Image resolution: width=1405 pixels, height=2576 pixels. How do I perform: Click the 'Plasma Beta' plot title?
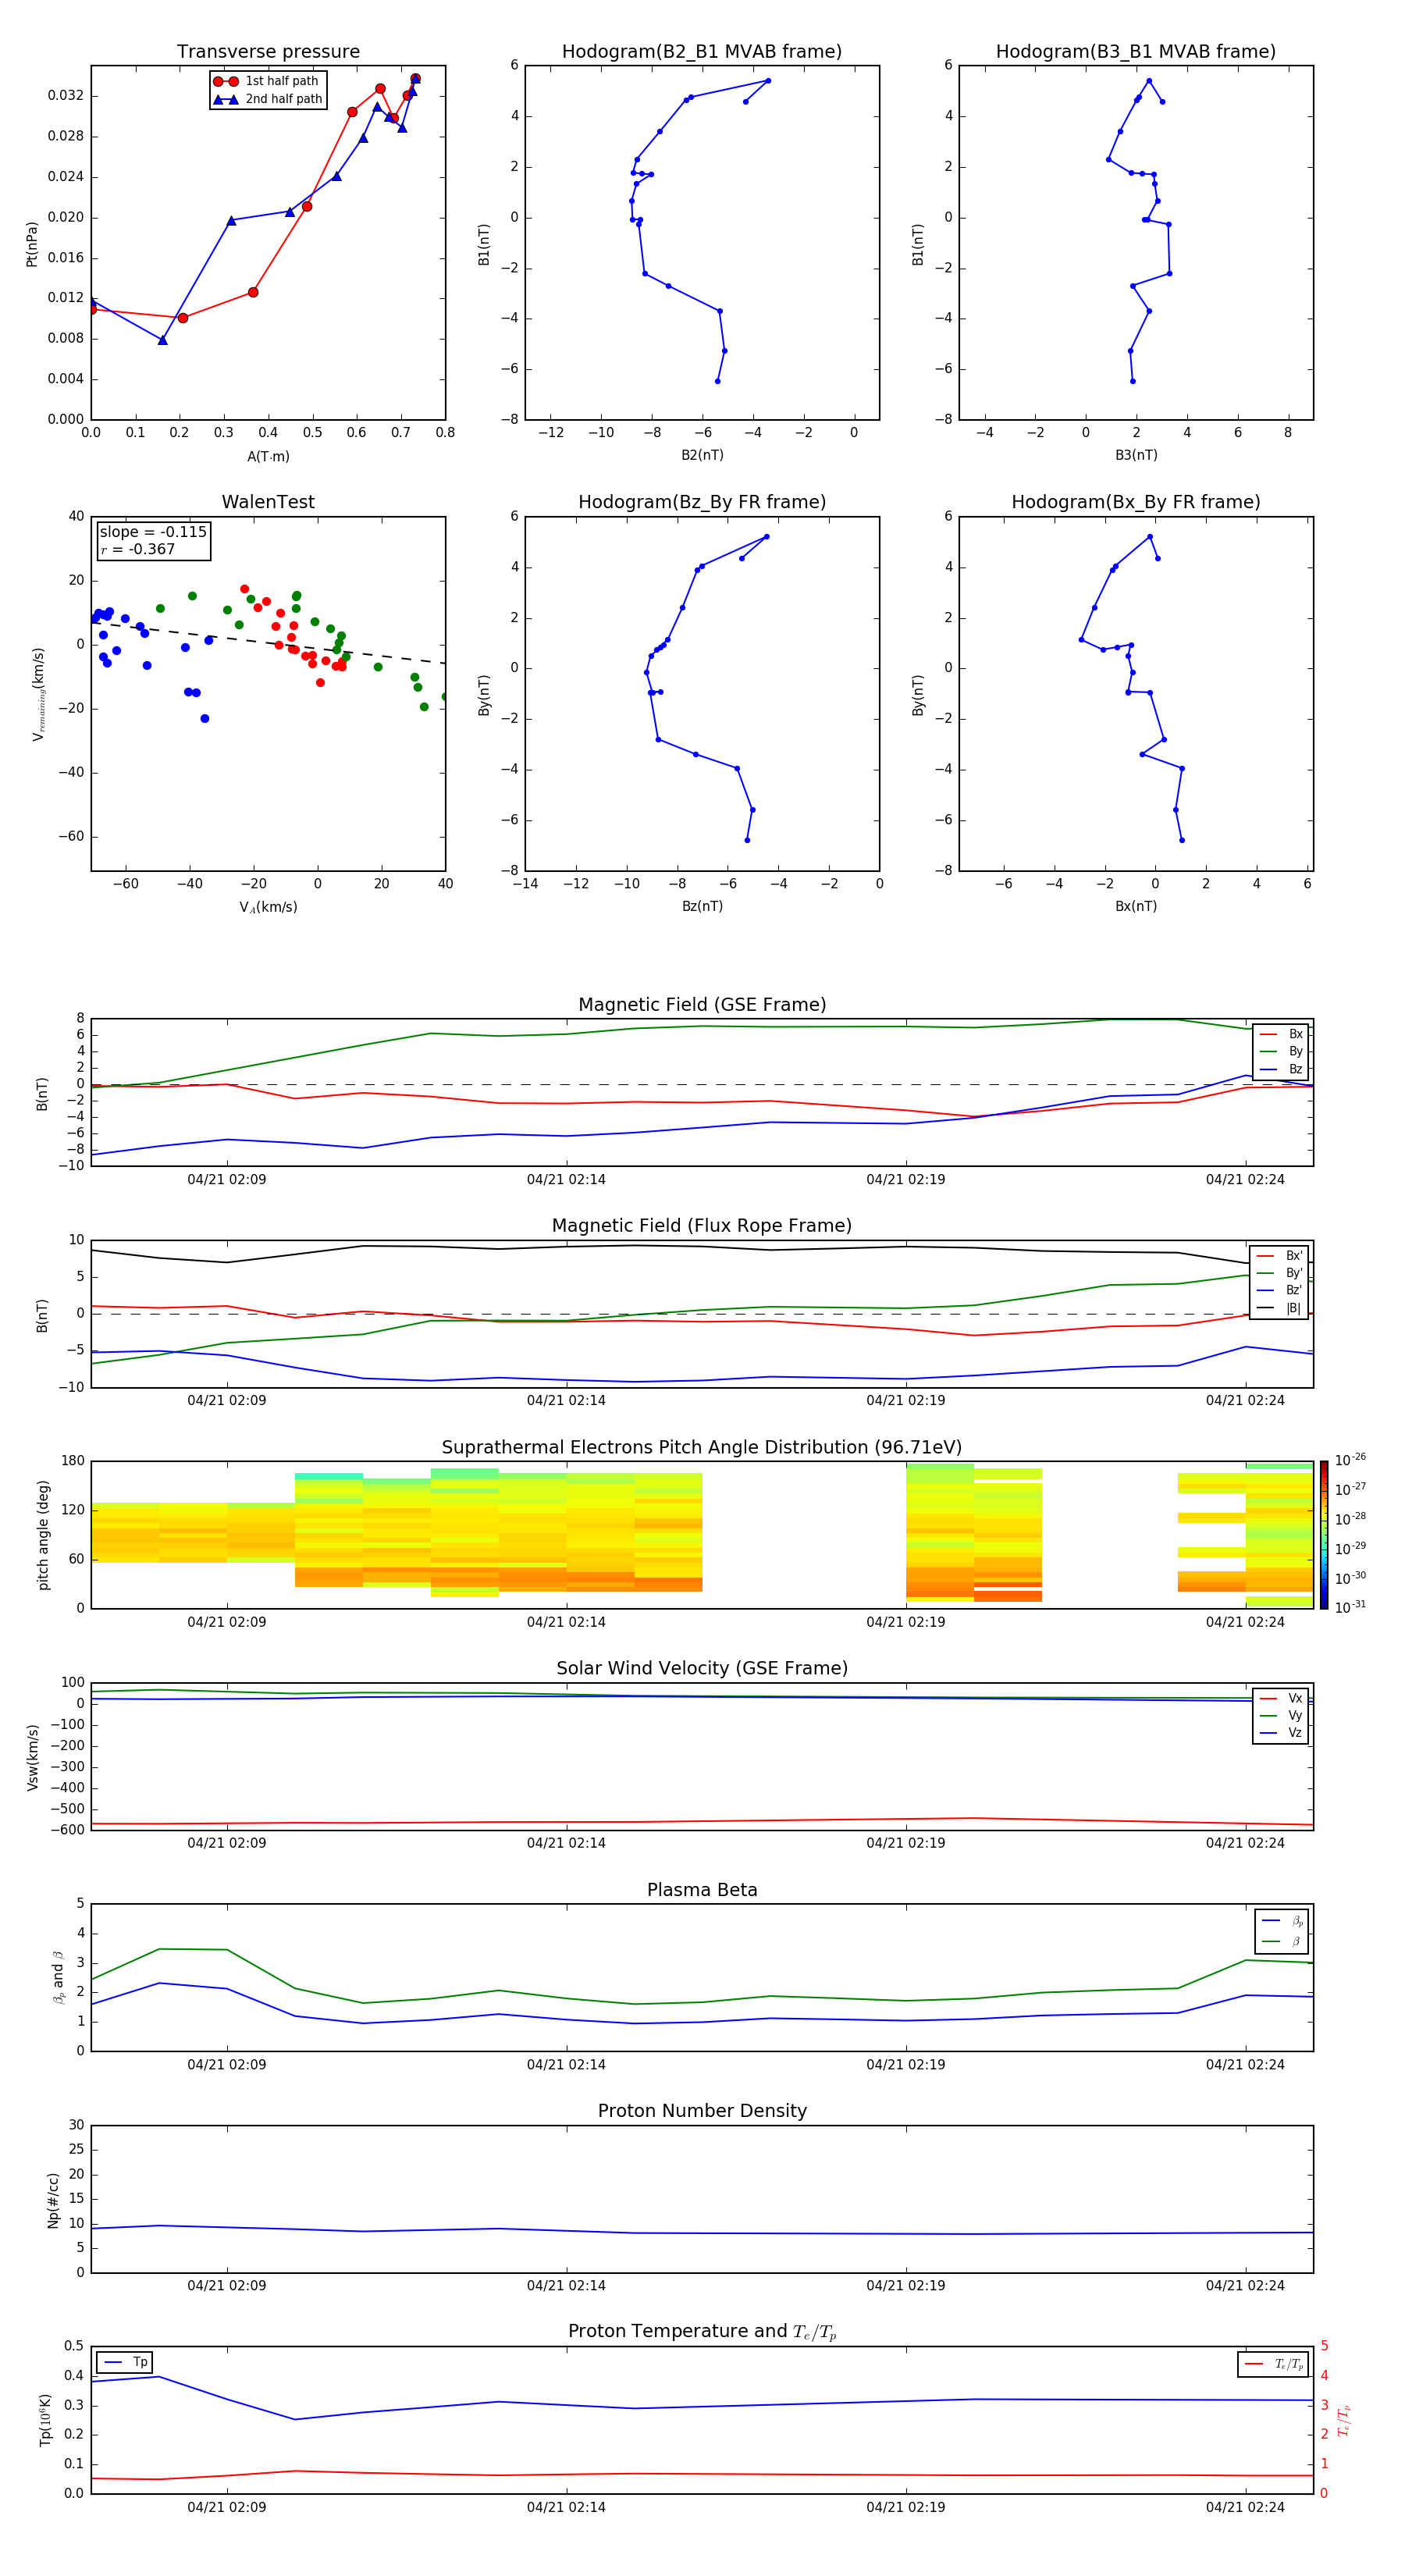tap(702, 1891)
